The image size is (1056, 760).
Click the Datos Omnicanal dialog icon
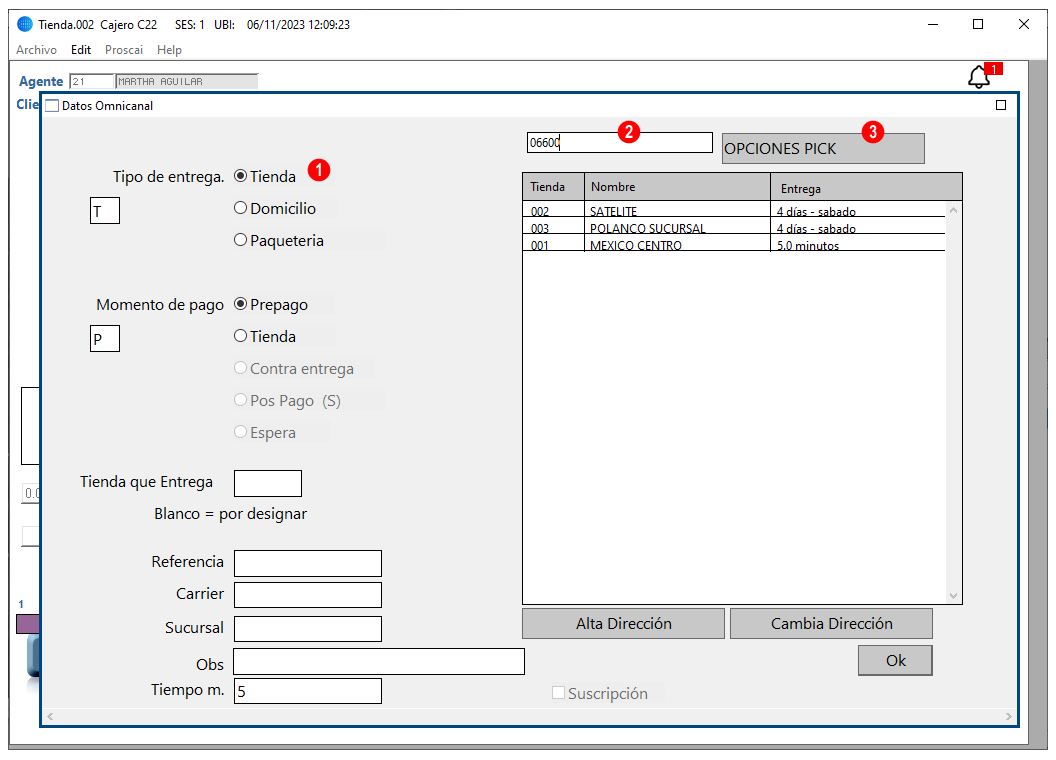52,106
